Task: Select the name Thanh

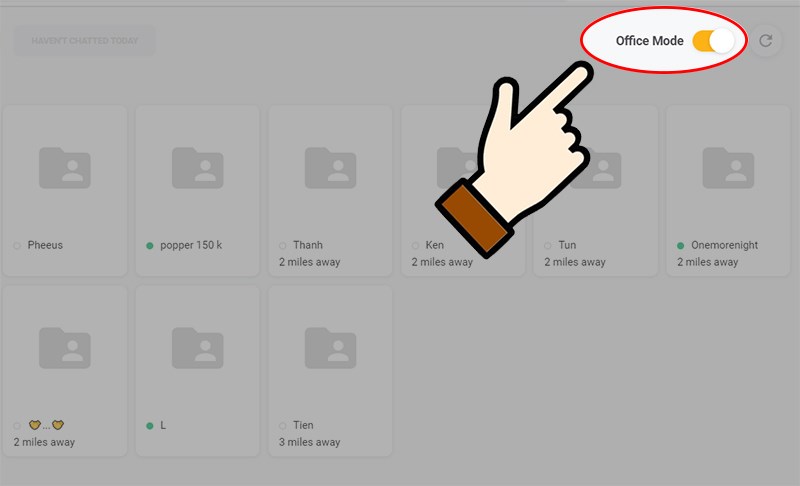Action: tap(308, 245)
